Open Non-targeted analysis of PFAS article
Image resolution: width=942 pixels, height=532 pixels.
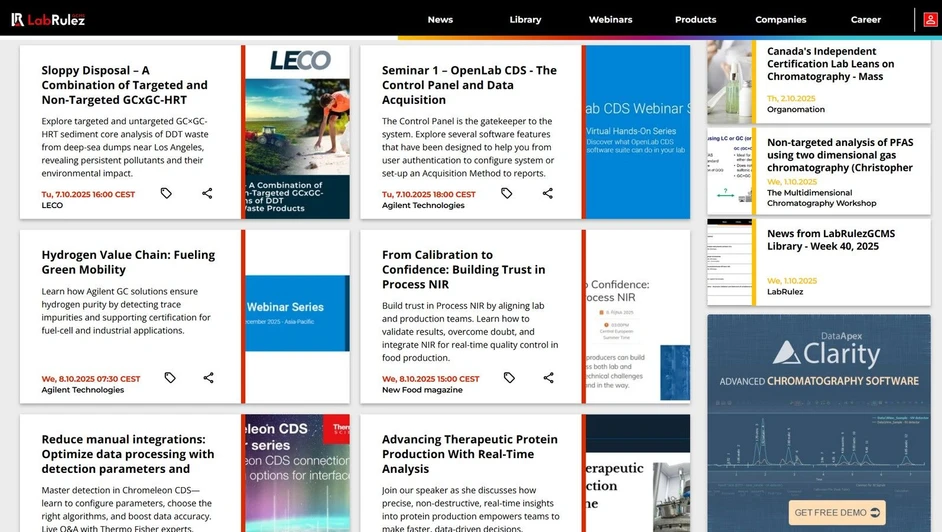coord(840,155)
